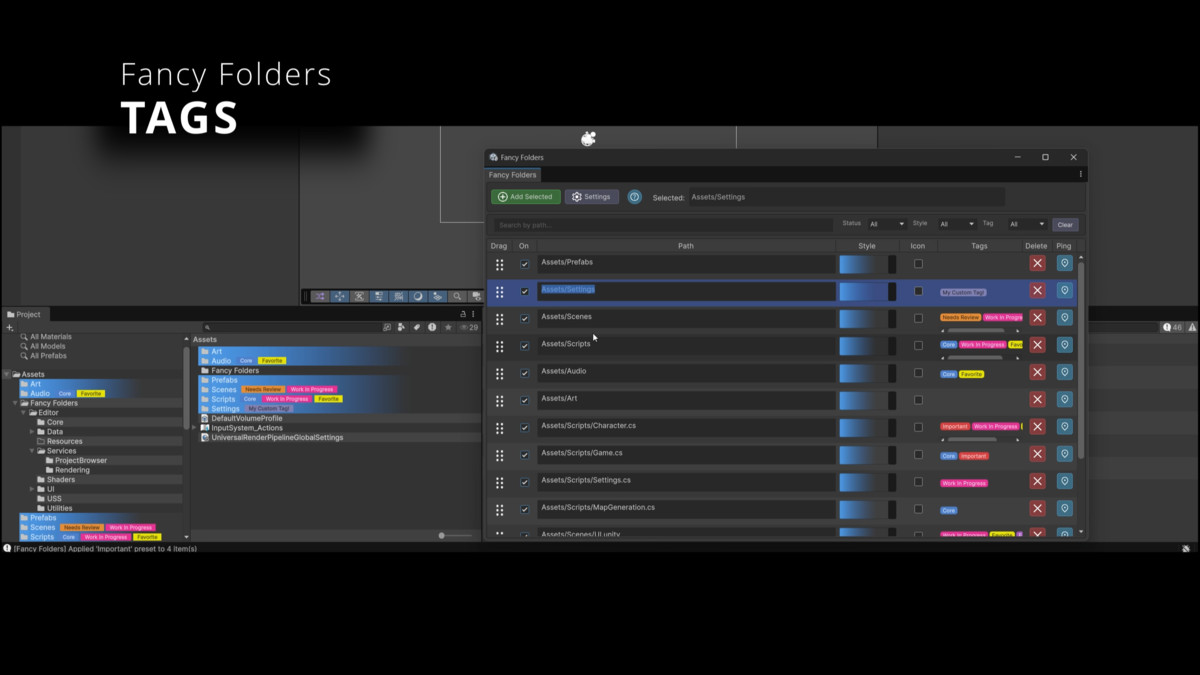Grab the drag handle for Assets/Scripts/Settings.cs

pos(499,483)
